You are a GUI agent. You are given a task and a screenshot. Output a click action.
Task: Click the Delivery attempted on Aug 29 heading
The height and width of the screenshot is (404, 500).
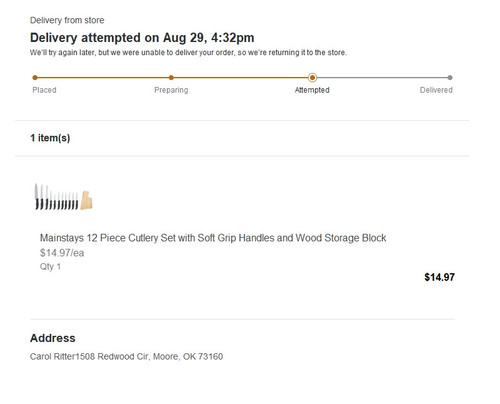point(142,38)
